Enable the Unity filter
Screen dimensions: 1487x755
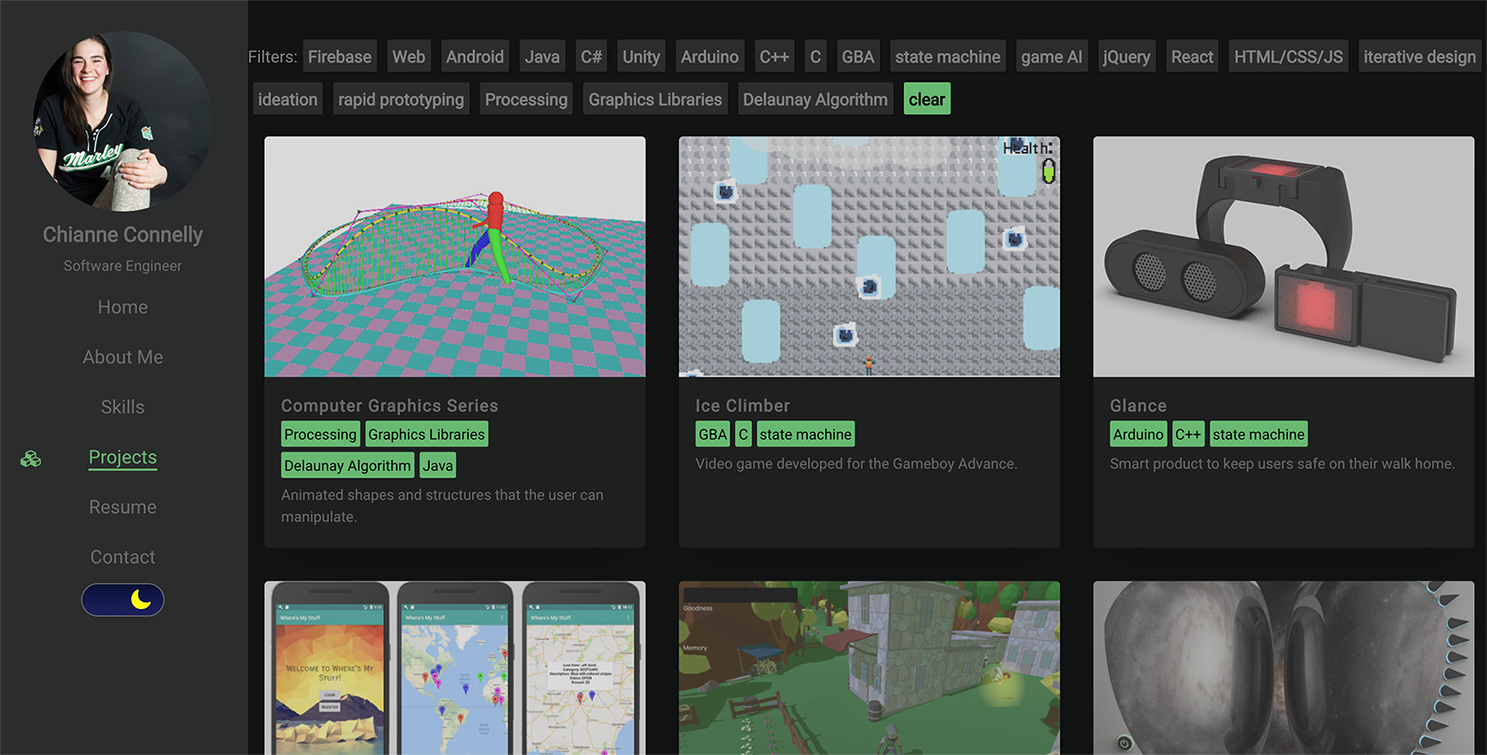click(x=640, y=56)
